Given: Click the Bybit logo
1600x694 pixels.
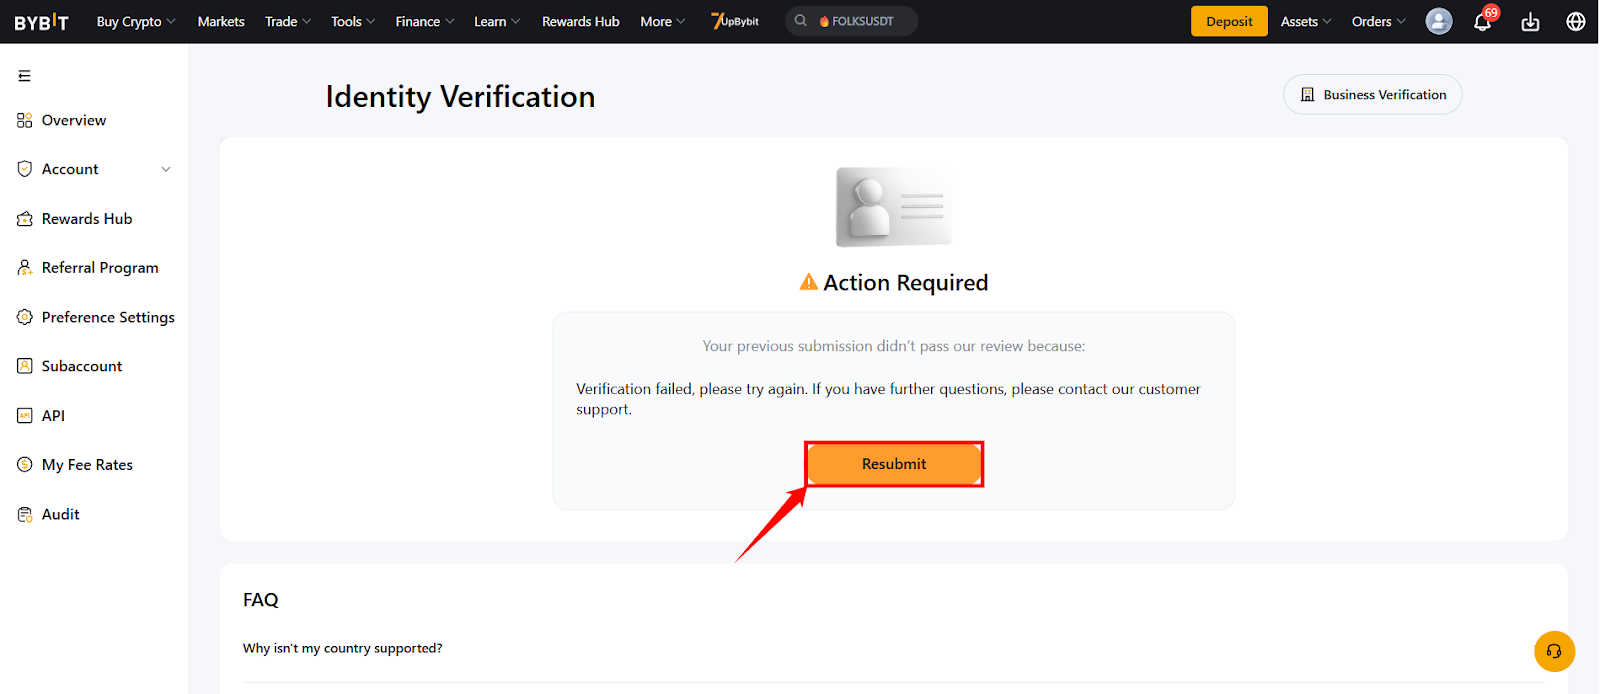Looking at the screenshot, I should tap(41, 21).
